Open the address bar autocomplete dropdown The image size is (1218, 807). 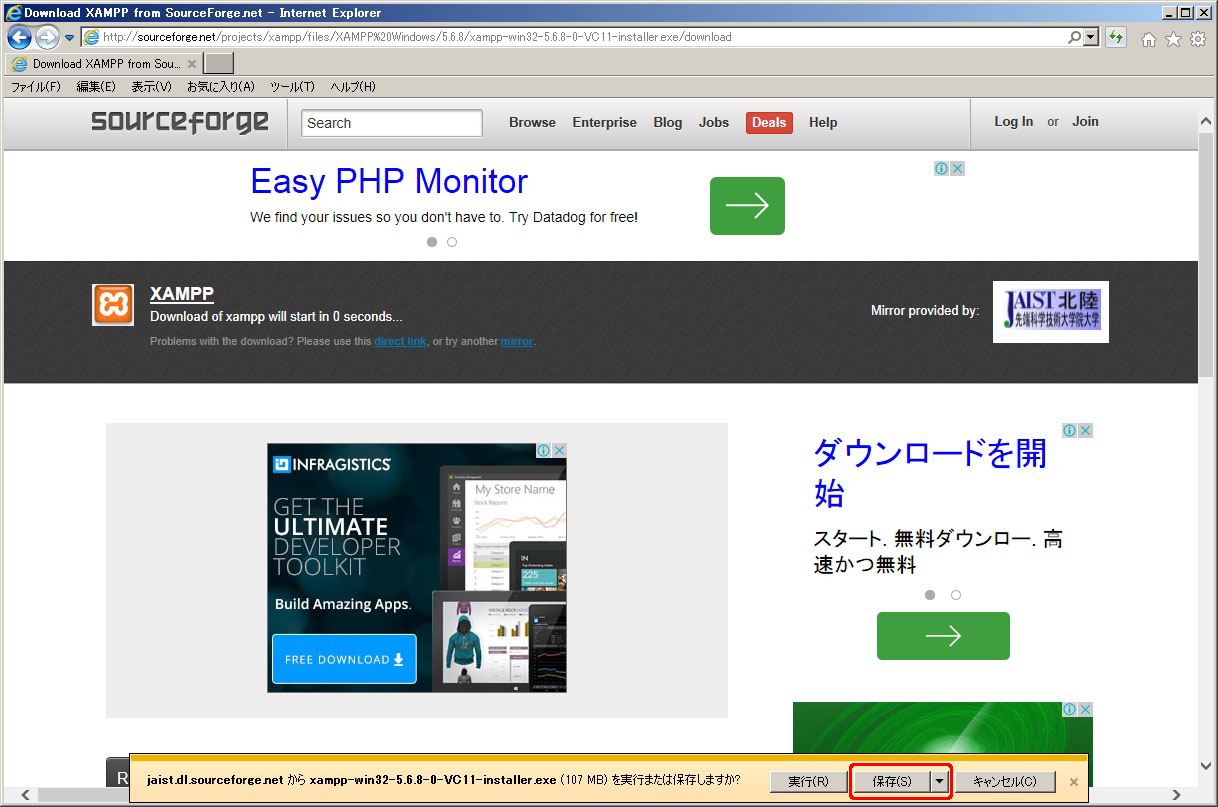coord(1090,38)
